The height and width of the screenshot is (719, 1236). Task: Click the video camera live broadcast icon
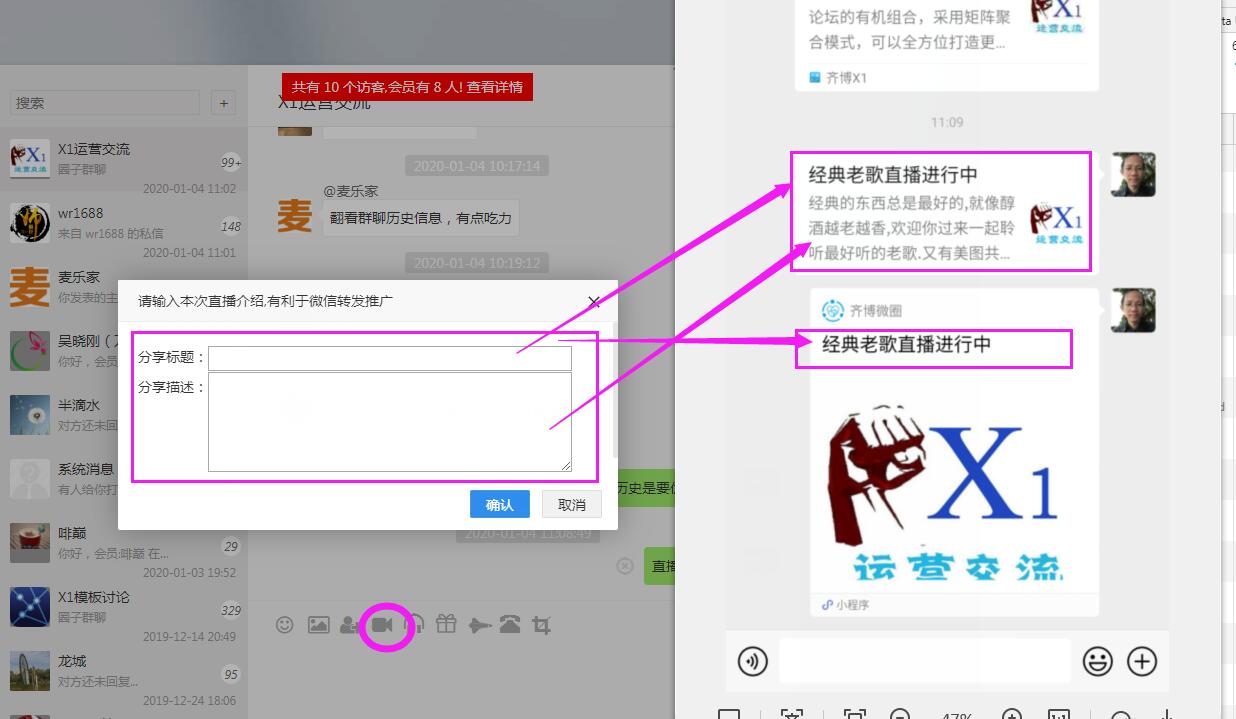tap(382, 625)
